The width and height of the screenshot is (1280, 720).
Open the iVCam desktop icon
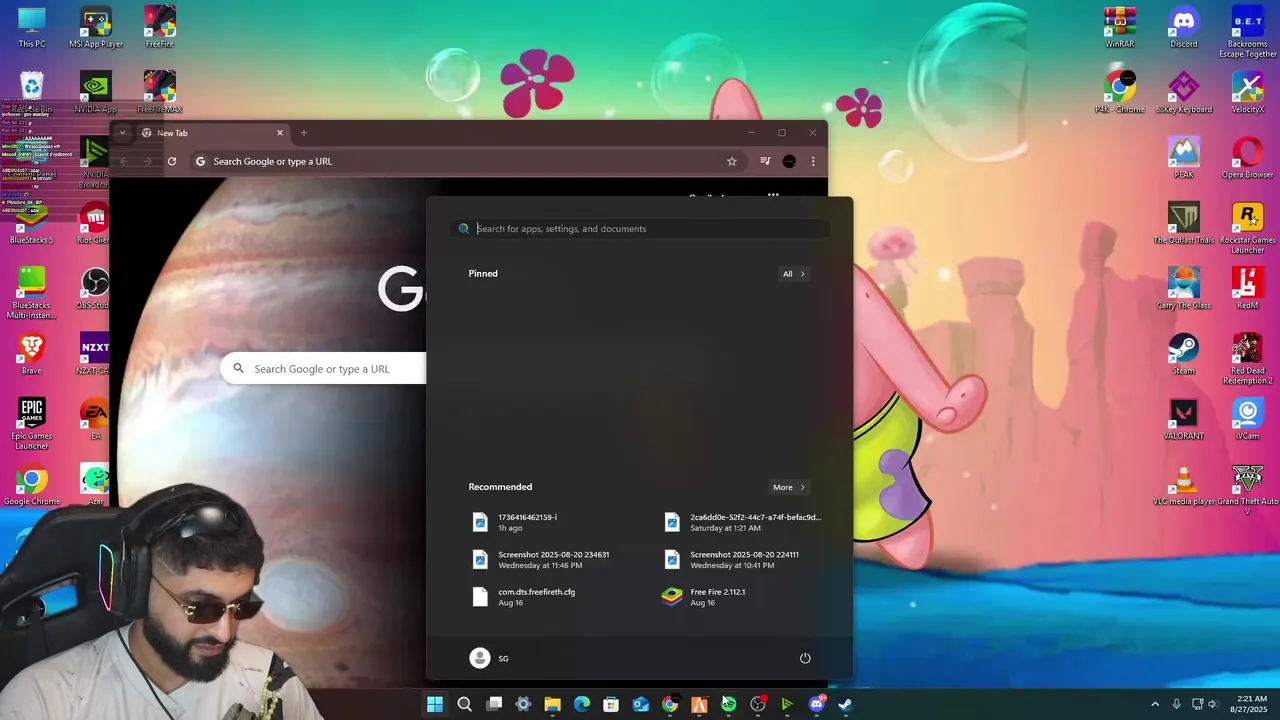(1248, 419)
